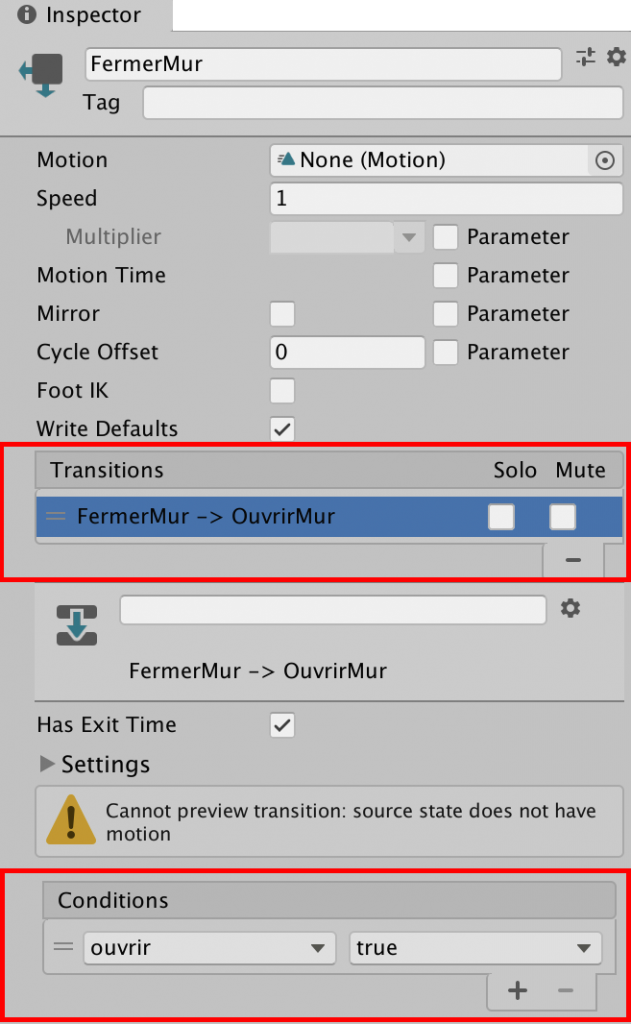Toggle the Write Defaults checkbox

(283, 429)
